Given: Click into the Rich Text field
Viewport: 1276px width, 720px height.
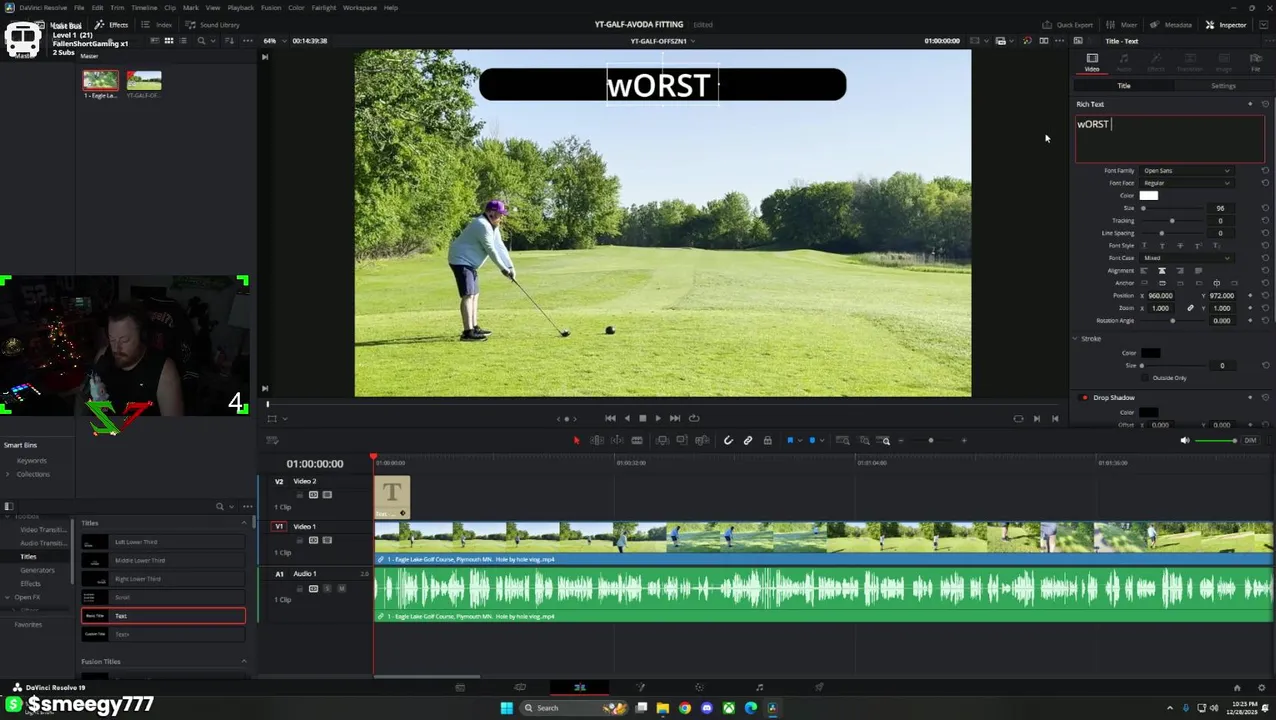Looking at the screenshot, I should [x=1169, y=139].
